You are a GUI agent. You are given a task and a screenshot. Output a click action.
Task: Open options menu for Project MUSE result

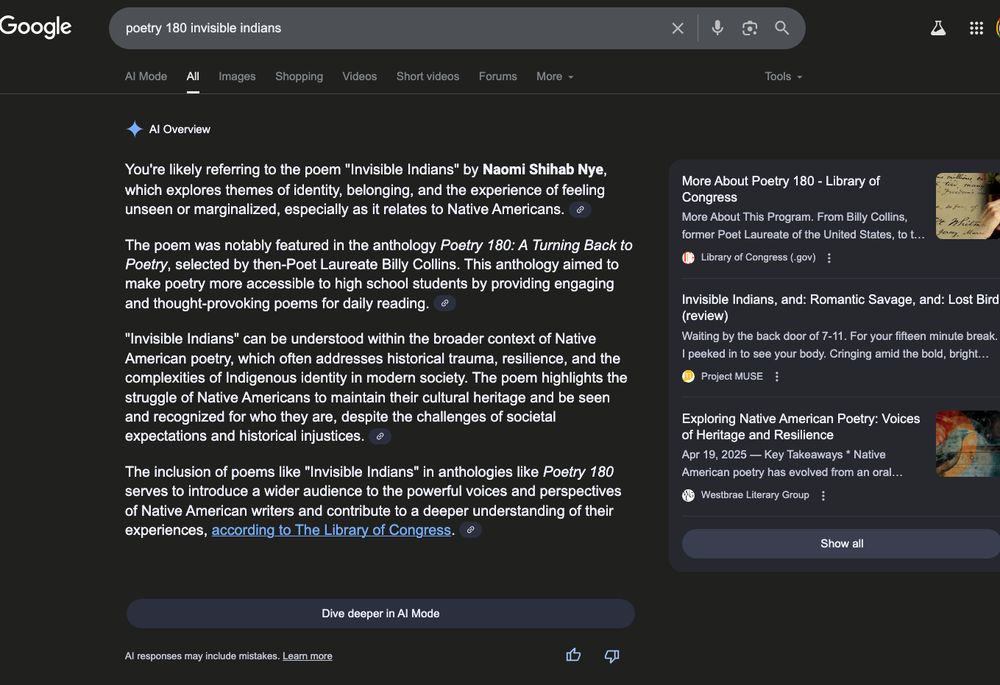click(777, 376)
